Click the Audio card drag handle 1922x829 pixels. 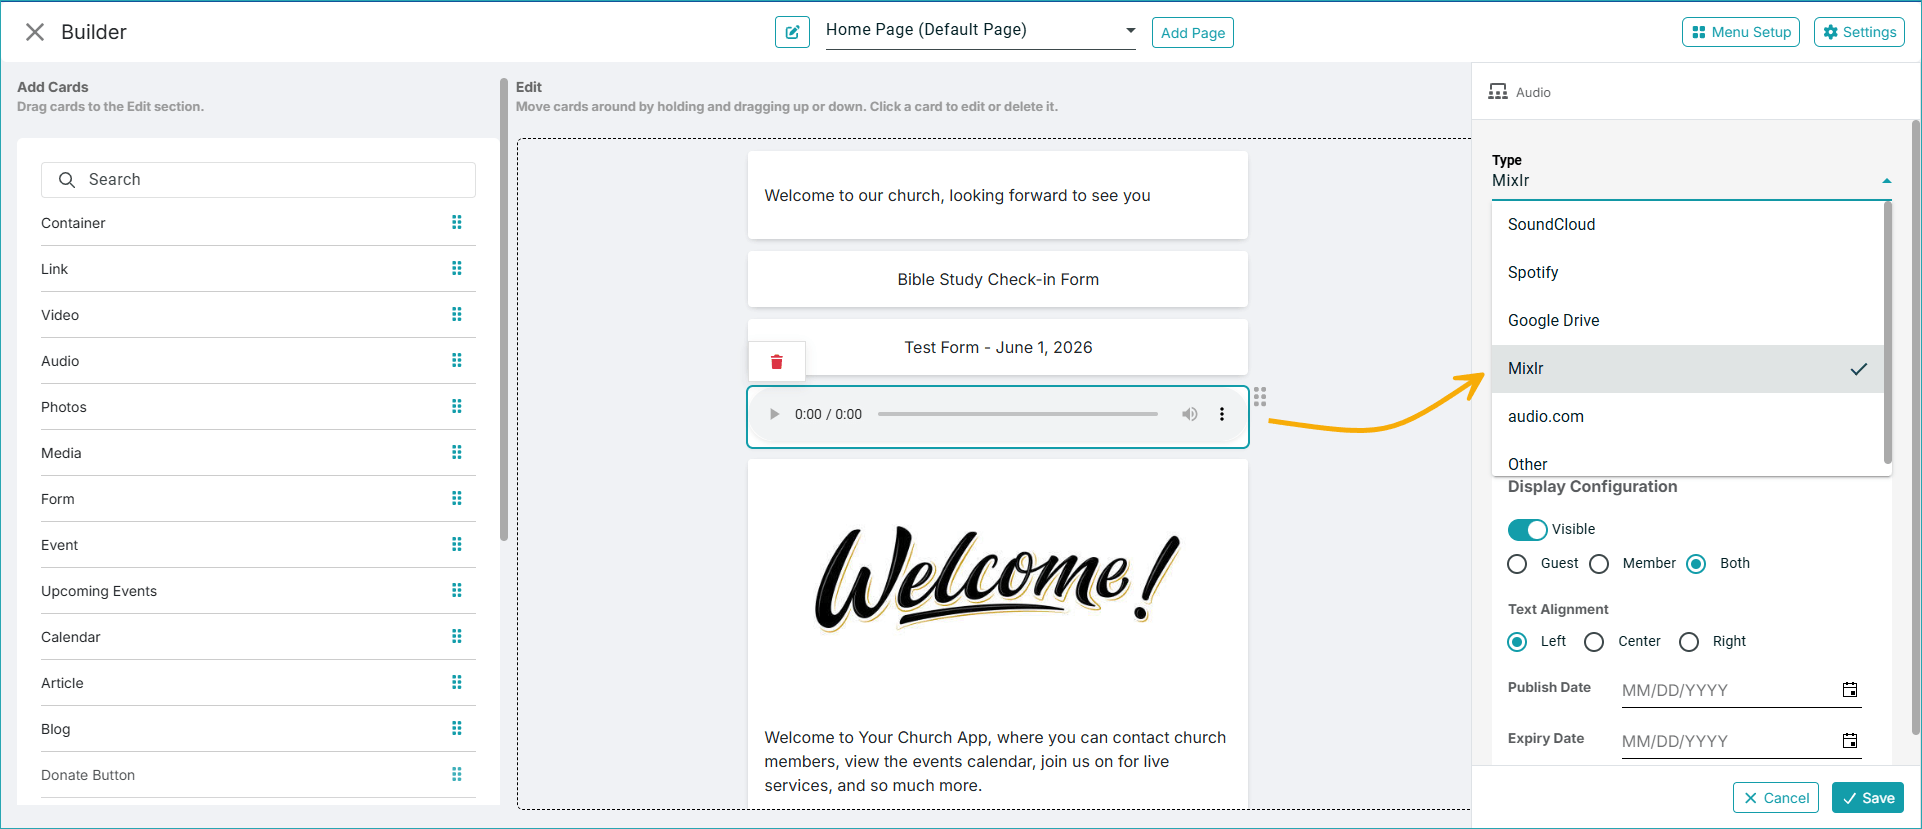pos(457,360)
